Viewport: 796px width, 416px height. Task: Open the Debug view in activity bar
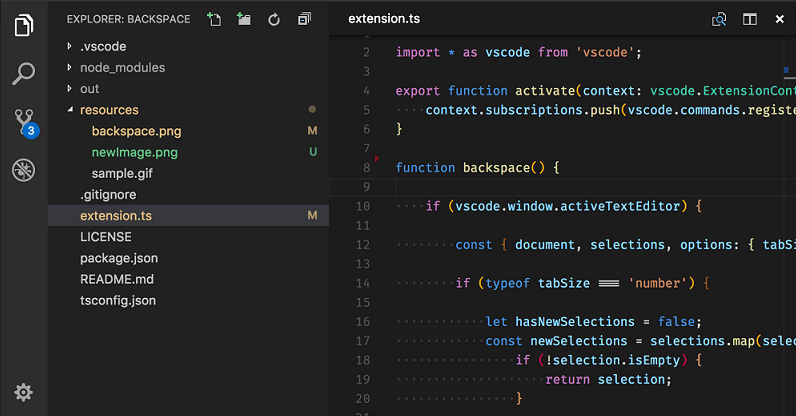24,171
